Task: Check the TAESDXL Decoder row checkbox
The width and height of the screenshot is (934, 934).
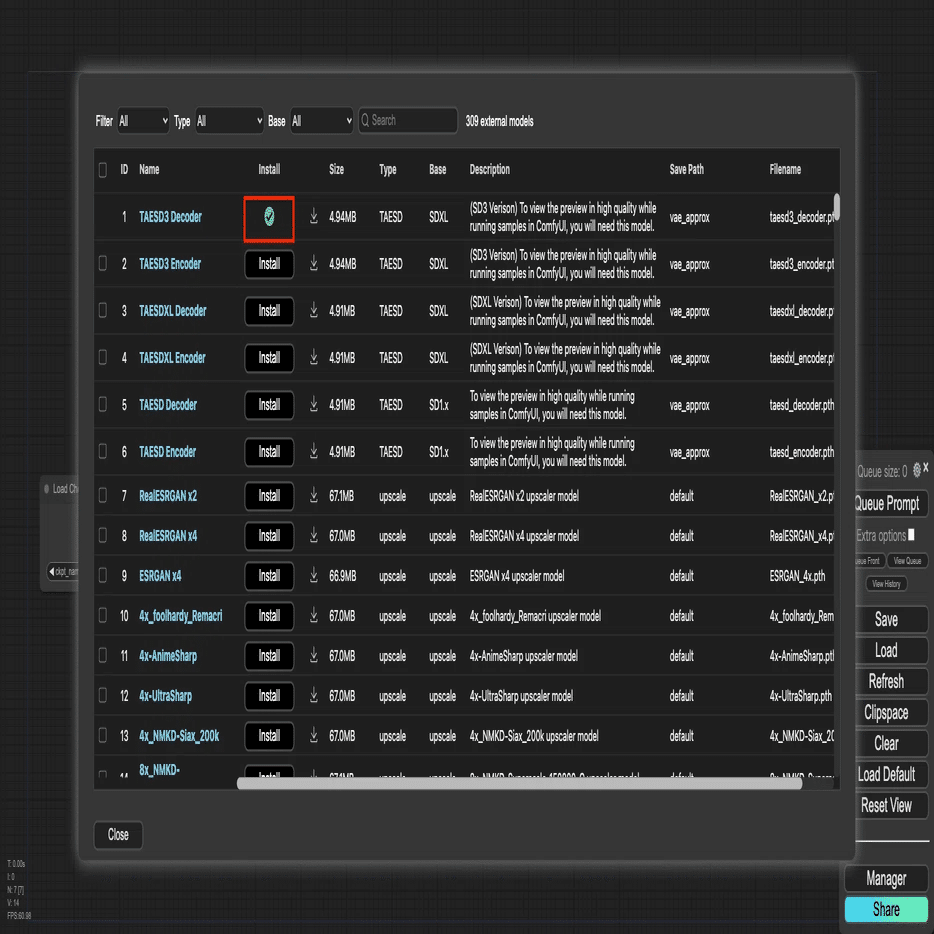Action: [102, 310]
